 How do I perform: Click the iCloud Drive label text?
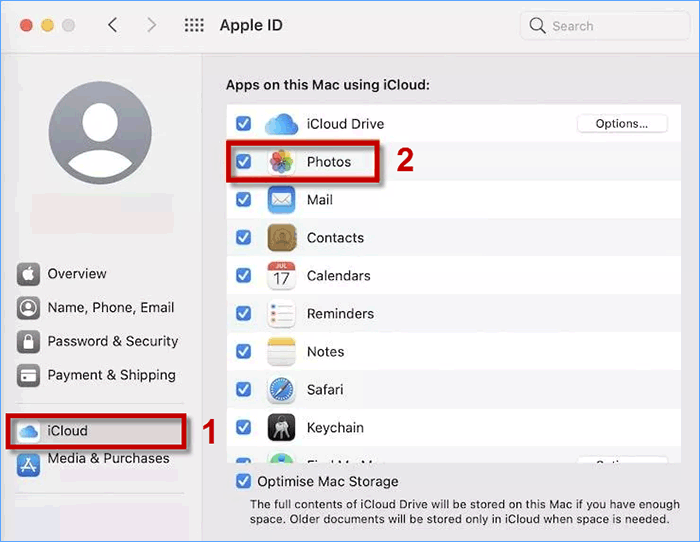(345, 124)
